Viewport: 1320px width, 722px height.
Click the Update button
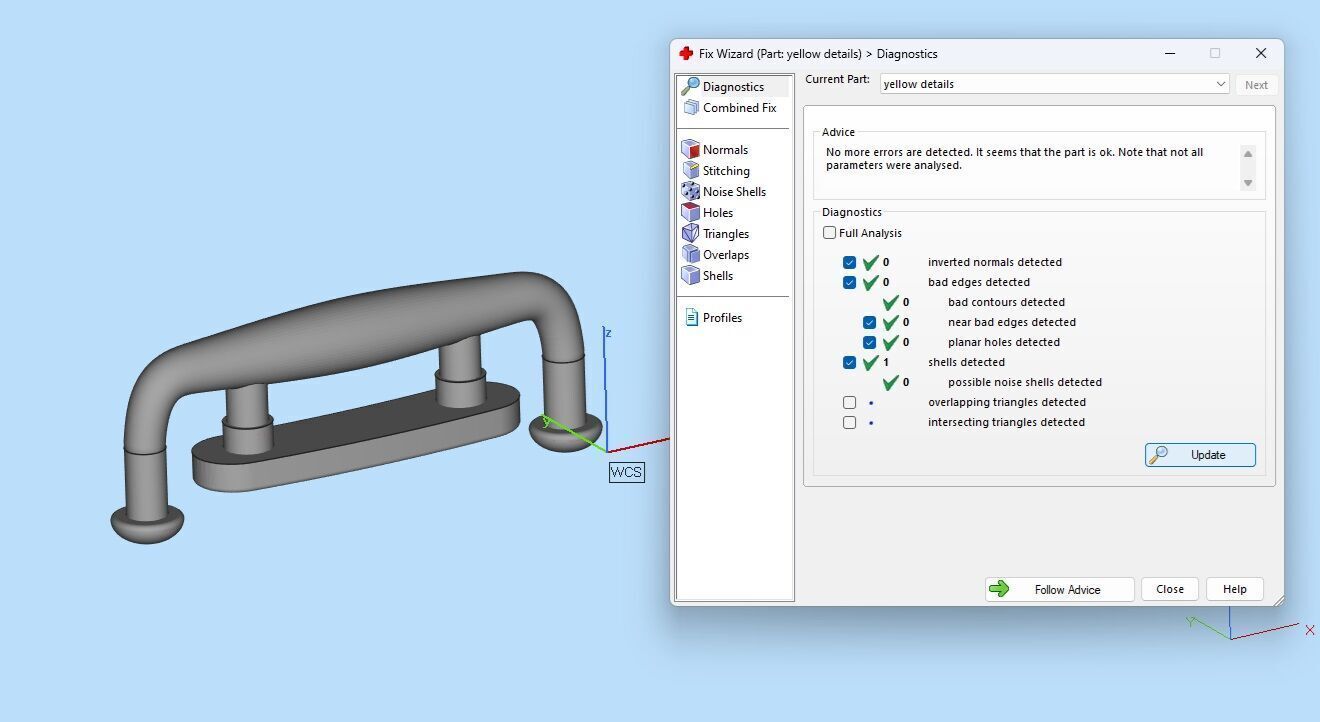click(x=1200, y=455)
